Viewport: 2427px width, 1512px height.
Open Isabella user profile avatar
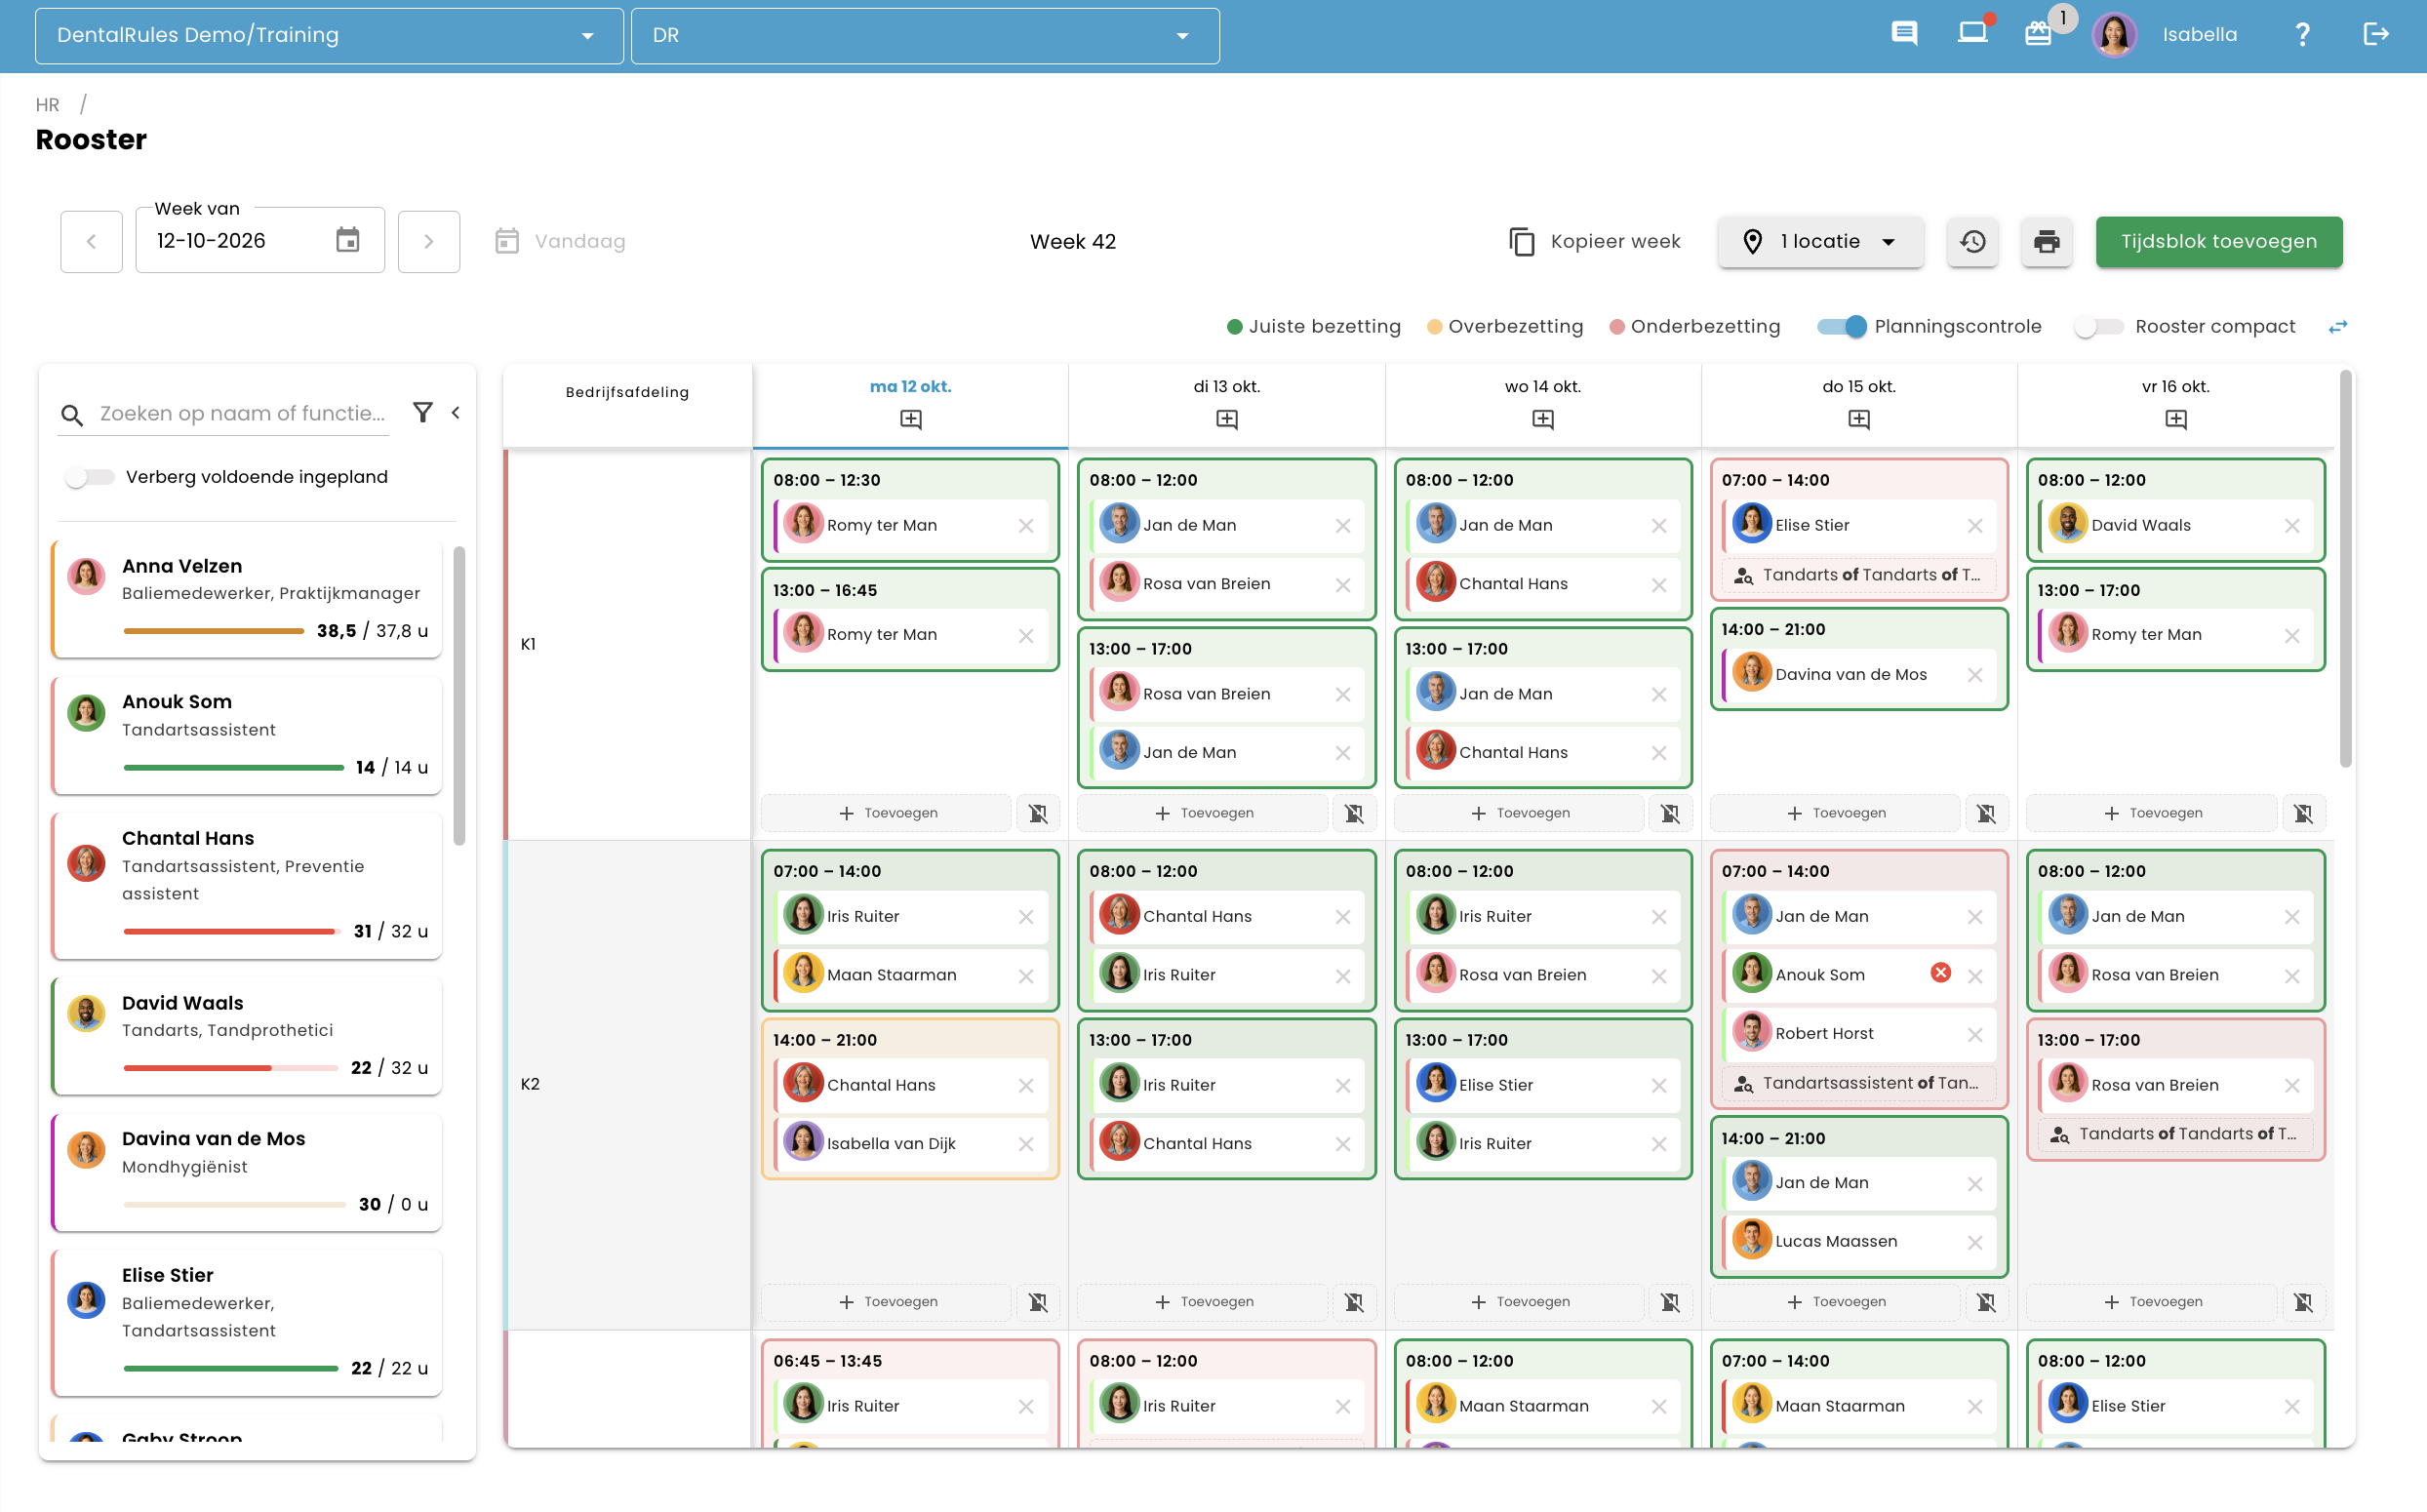[2113, 35]
